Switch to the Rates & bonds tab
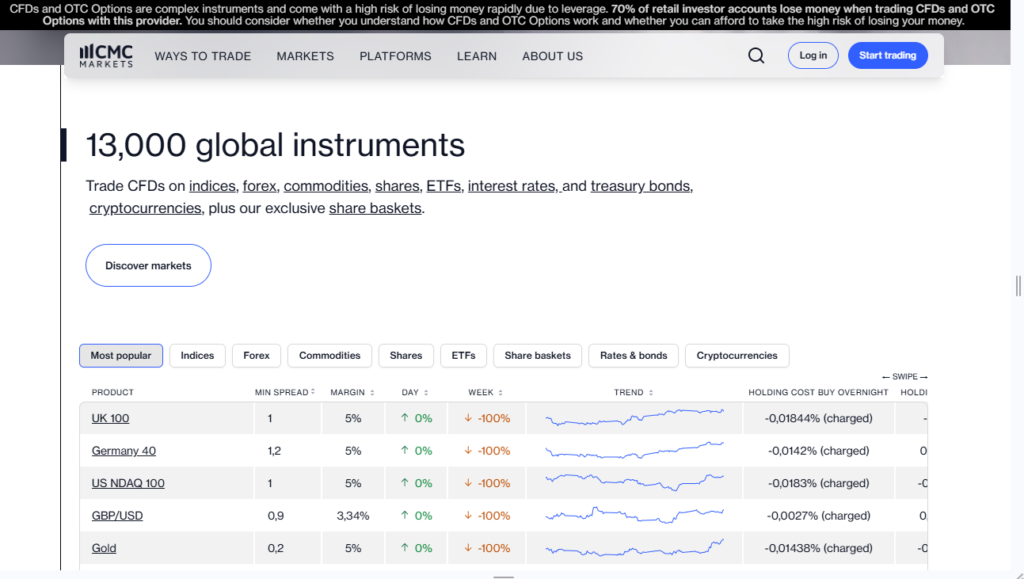1024x579 pixels. (x=633, y=355)
